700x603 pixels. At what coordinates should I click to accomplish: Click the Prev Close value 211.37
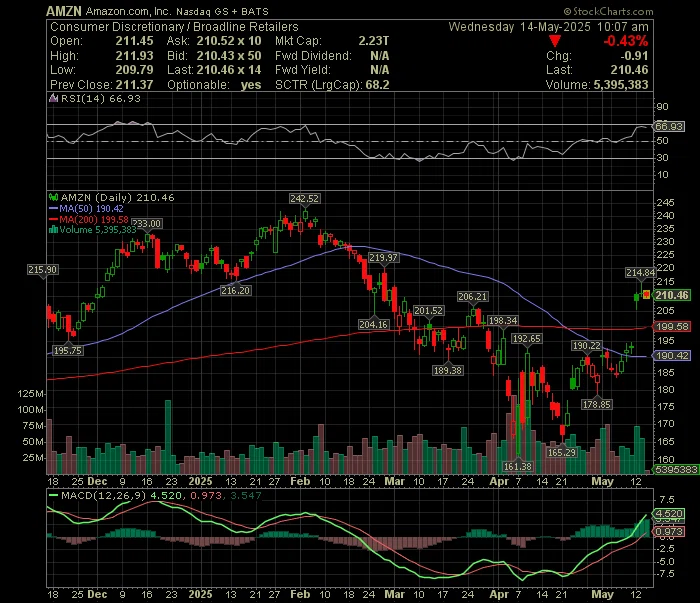point(134,85)
